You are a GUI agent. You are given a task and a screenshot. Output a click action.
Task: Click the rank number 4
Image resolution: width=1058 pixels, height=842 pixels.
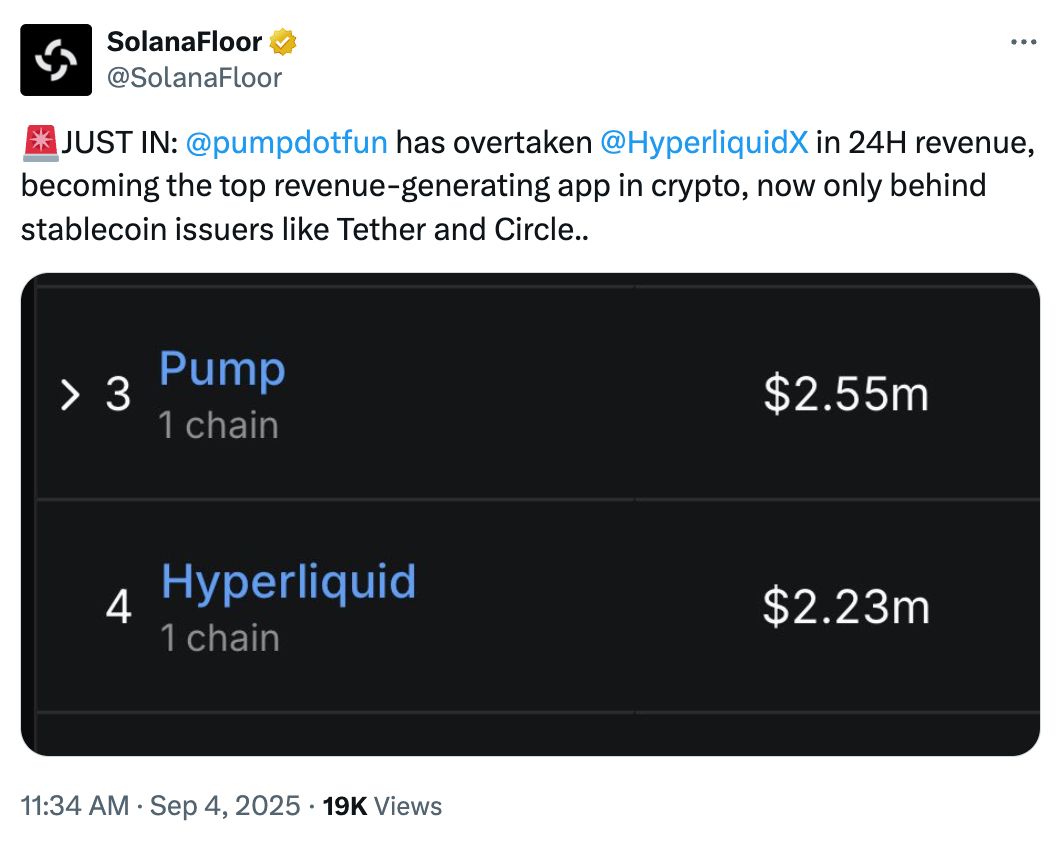click(x=119, y=607)
